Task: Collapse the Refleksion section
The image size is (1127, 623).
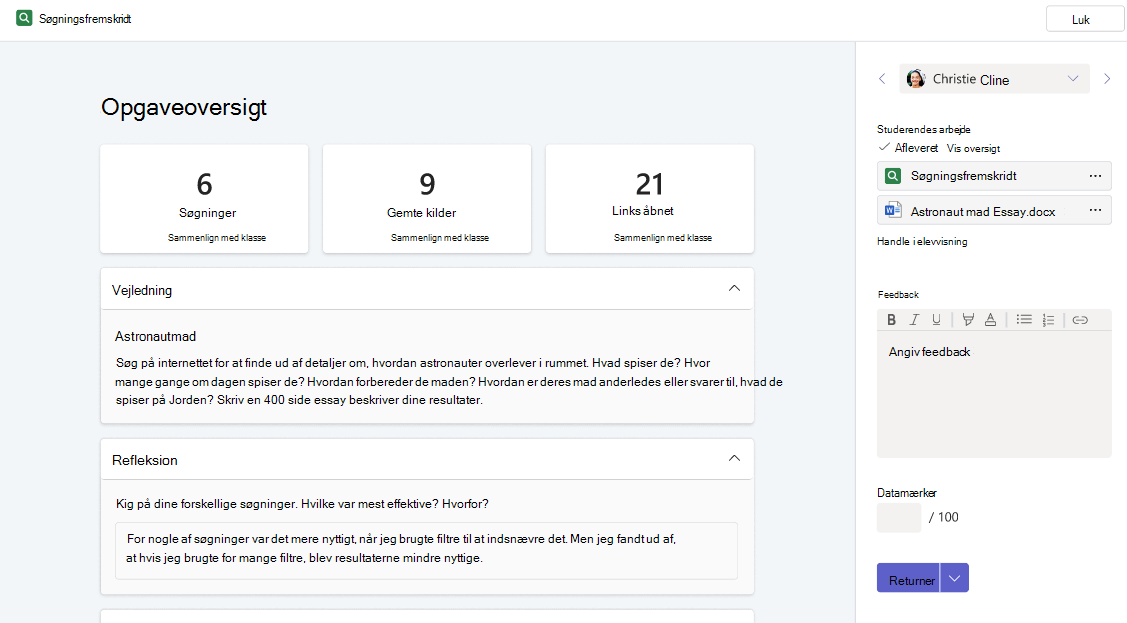Action: pos(734,458)
